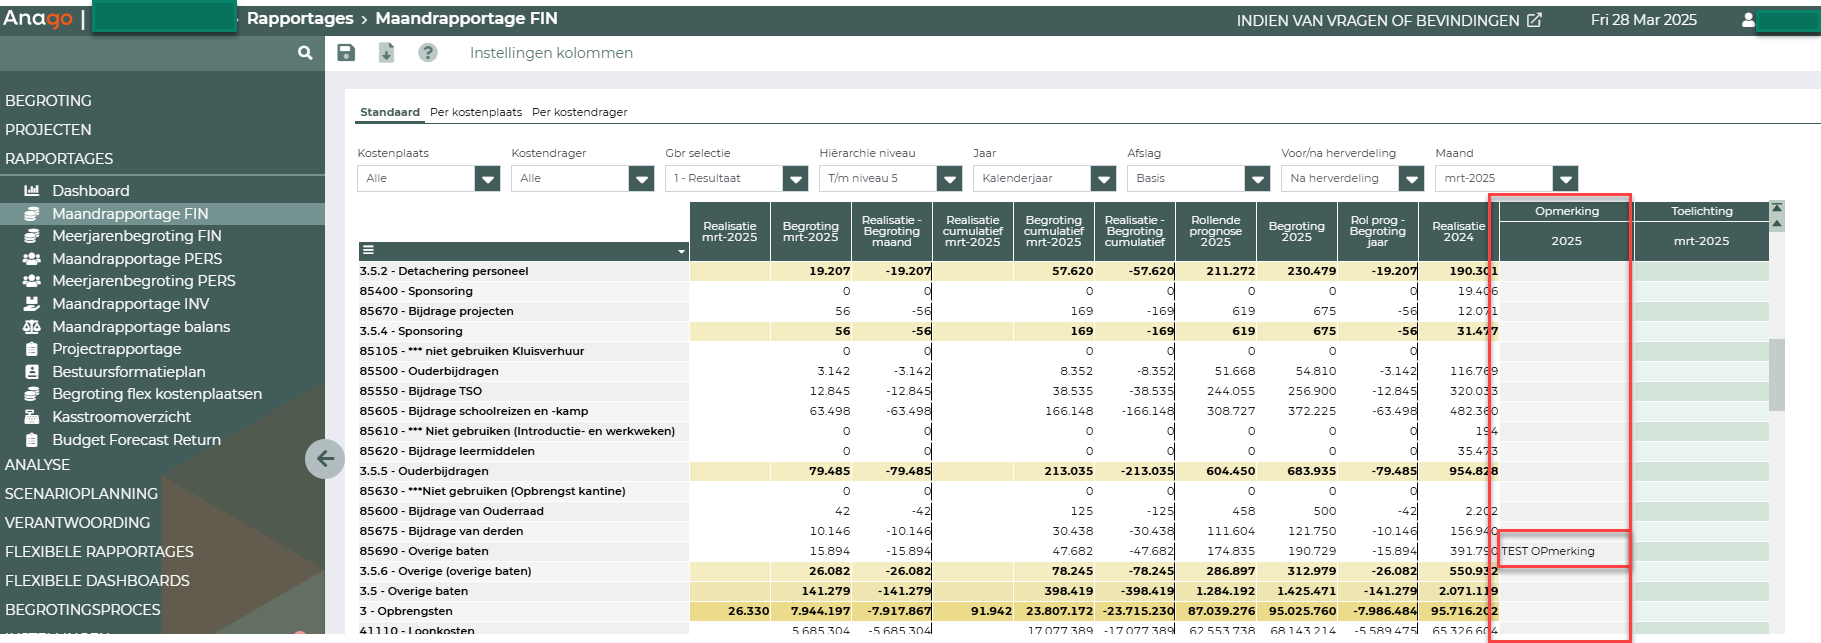Click INDIEN VAN VRAGEN OF BEVINDINGEN link
Image resolution: width=1821 pixels, height=643 pixels.
(1378, 20)
